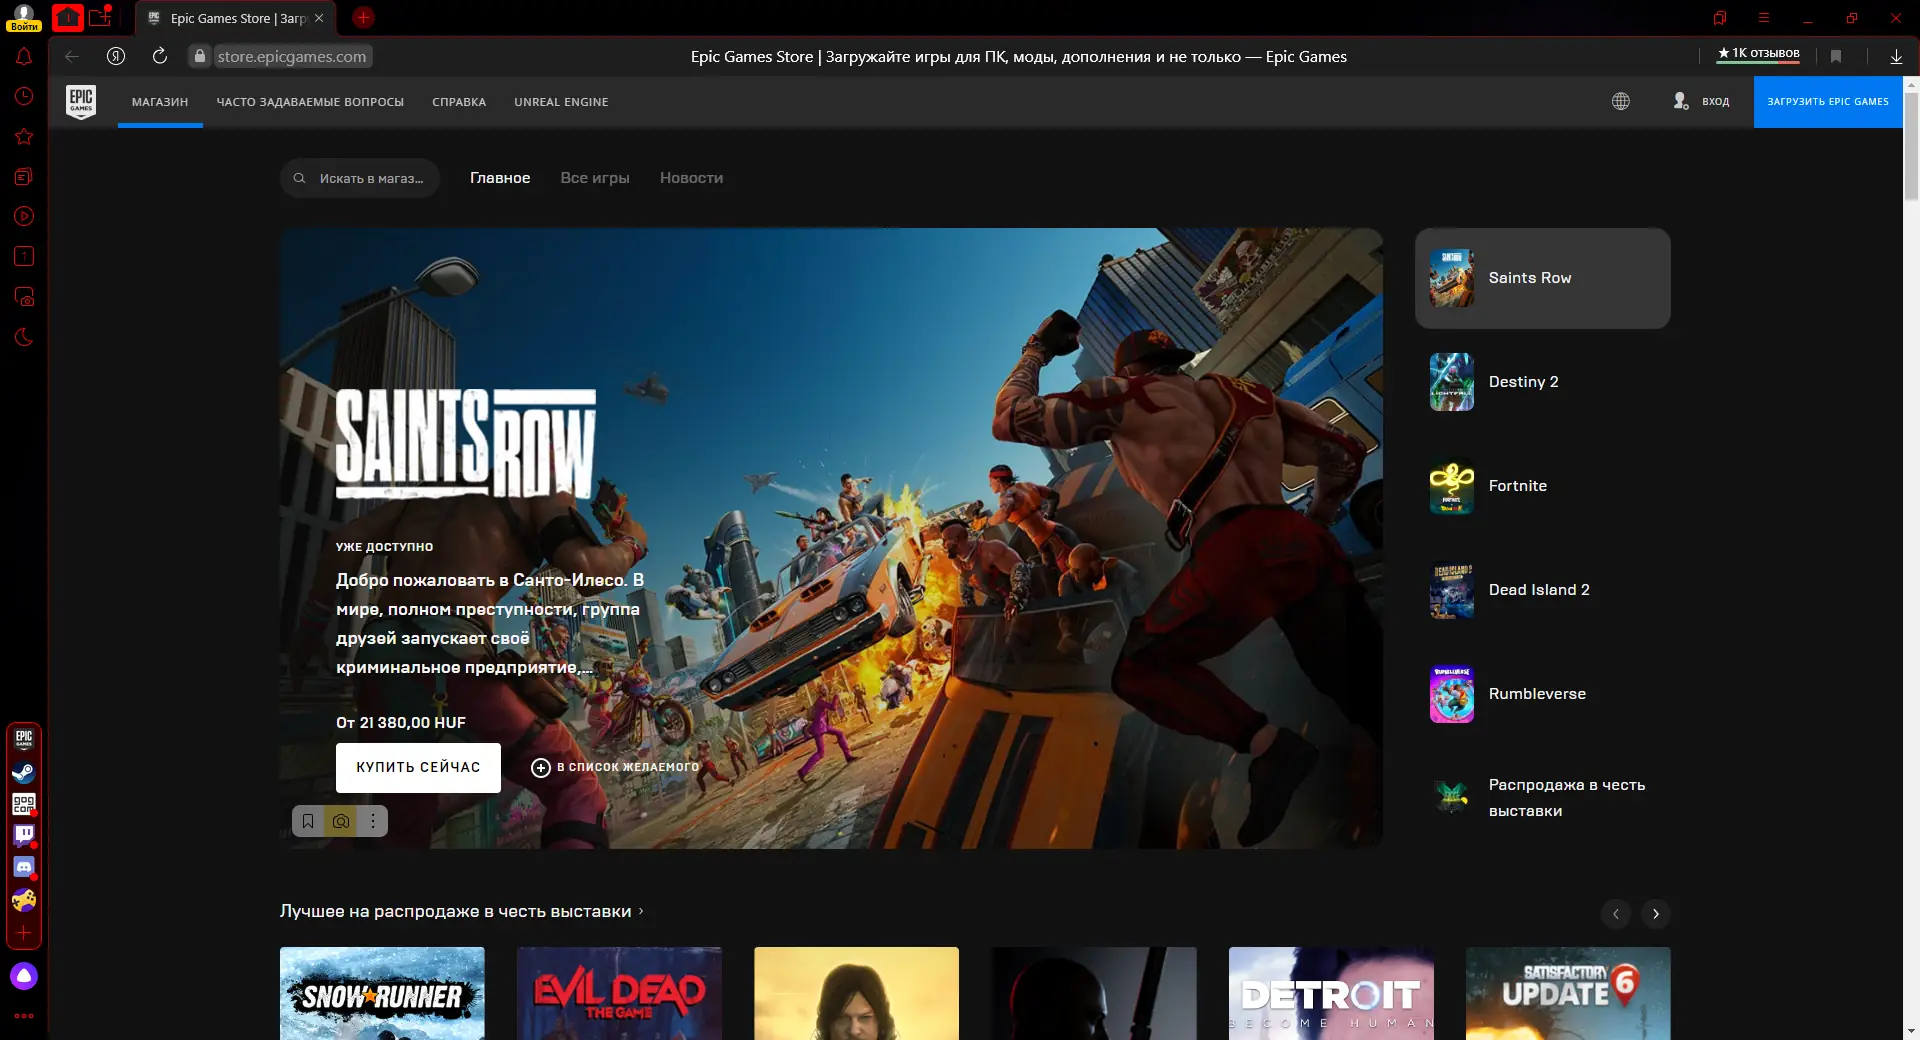The image size is (1920, 1040).
Task: Select Saints Row in the featured list
Action: click(x=1543, y=278)
